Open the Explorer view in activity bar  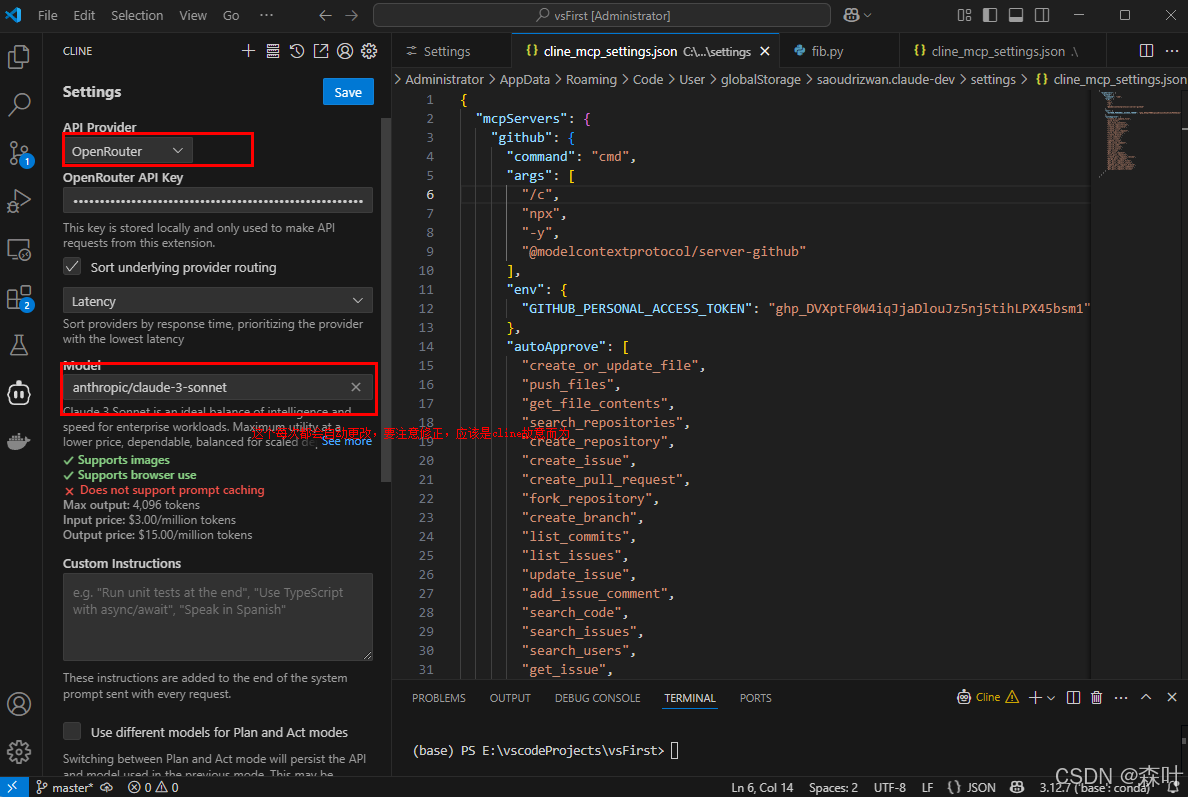tap(19, 57)
